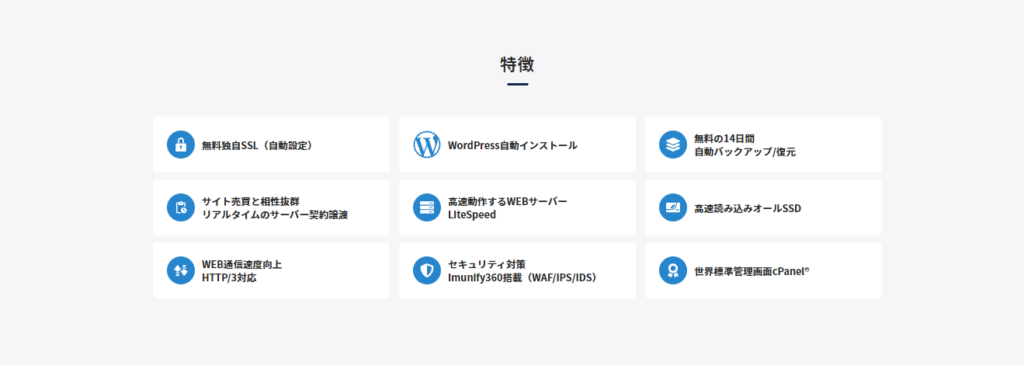Click the shield security icon
Screen dimensions: 1024x366
click(x=427, y=271)
